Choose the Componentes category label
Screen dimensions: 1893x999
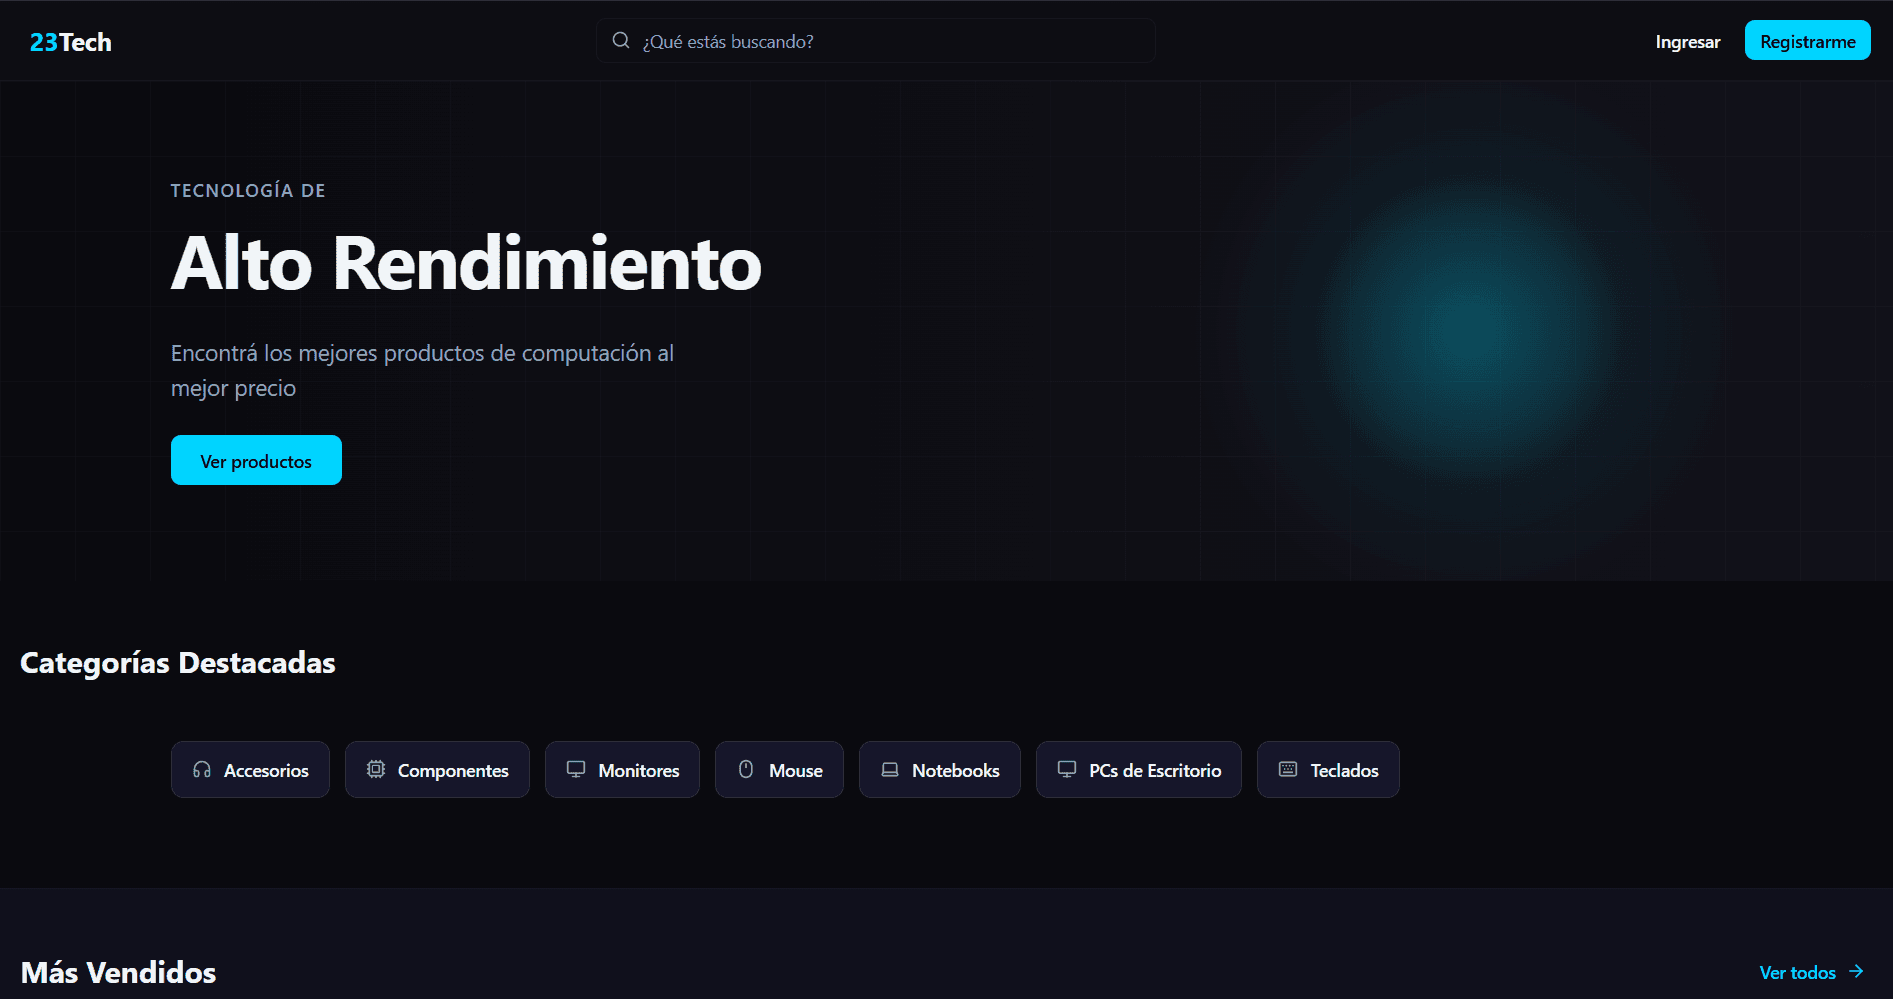(x=453, y=771)
